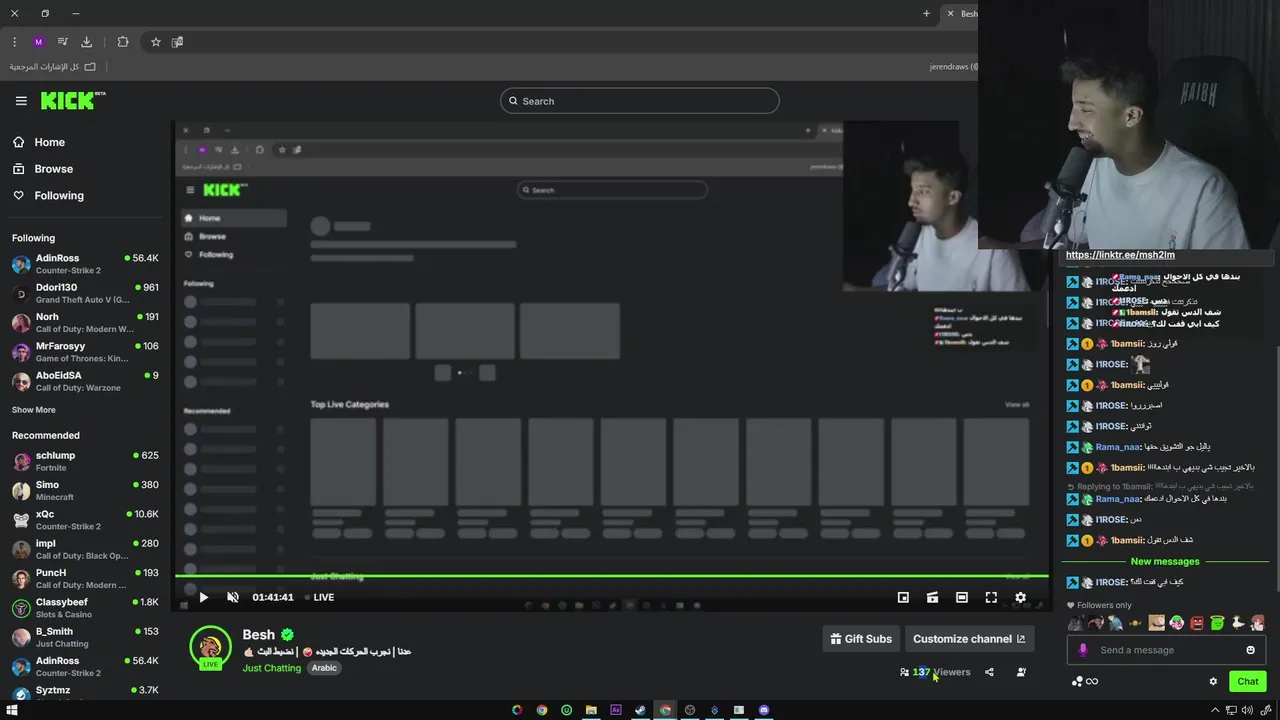
Task: Open PuncH recommended channel
Action: (85, 579)
